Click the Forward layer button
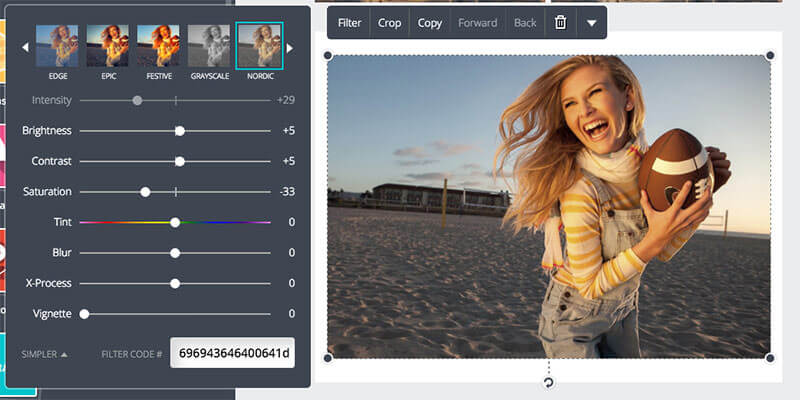Screen dimensions: 800x400 (x=477, y=23)
